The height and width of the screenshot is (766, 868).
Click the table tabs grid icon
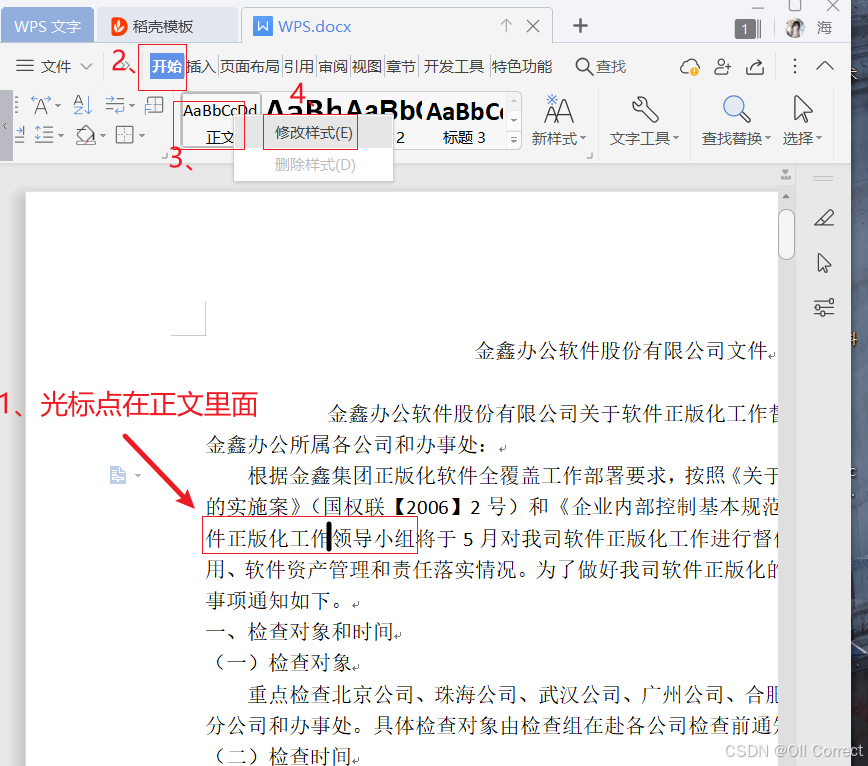tap(154, 105)
